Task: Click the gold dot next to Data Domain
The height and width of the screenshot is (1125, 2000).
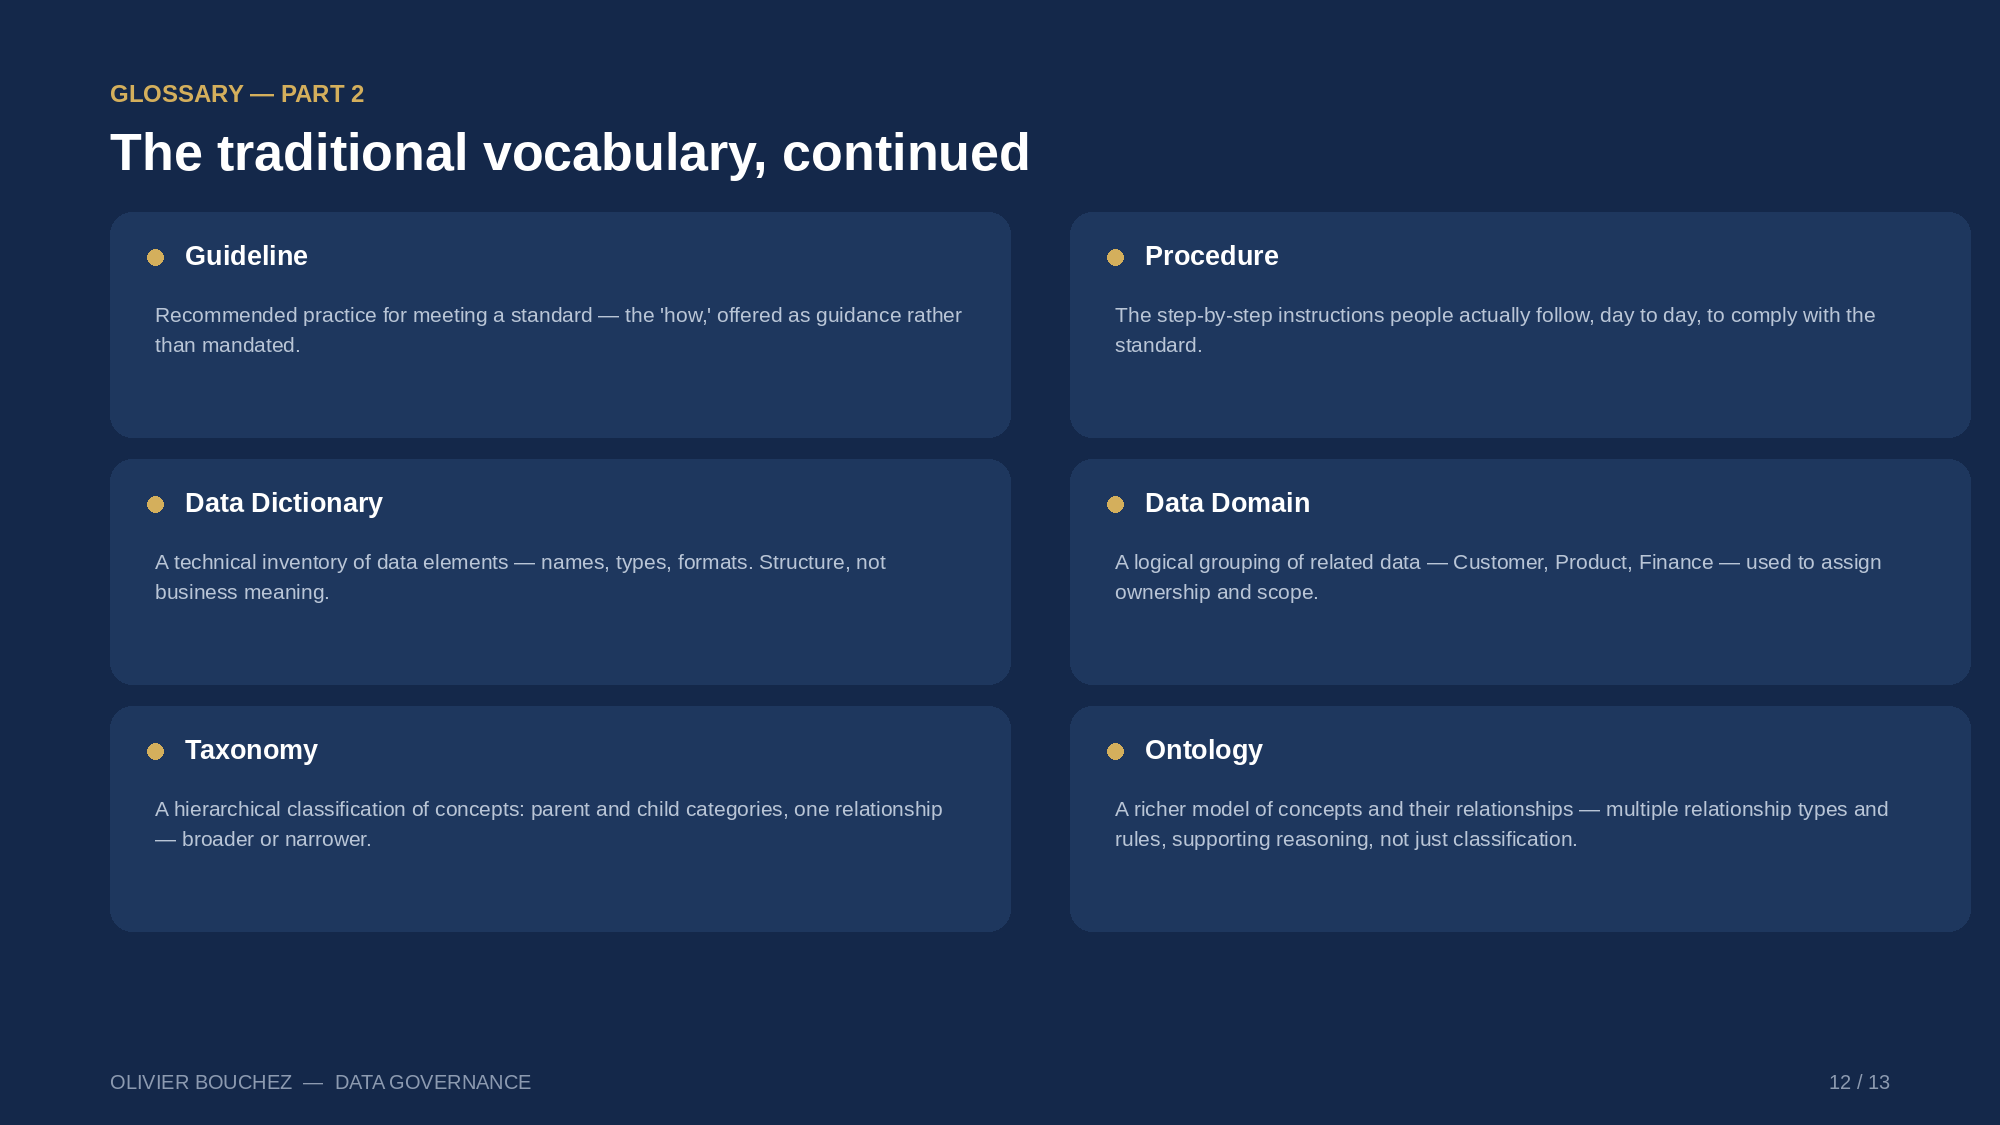Action: [1115, 504]
